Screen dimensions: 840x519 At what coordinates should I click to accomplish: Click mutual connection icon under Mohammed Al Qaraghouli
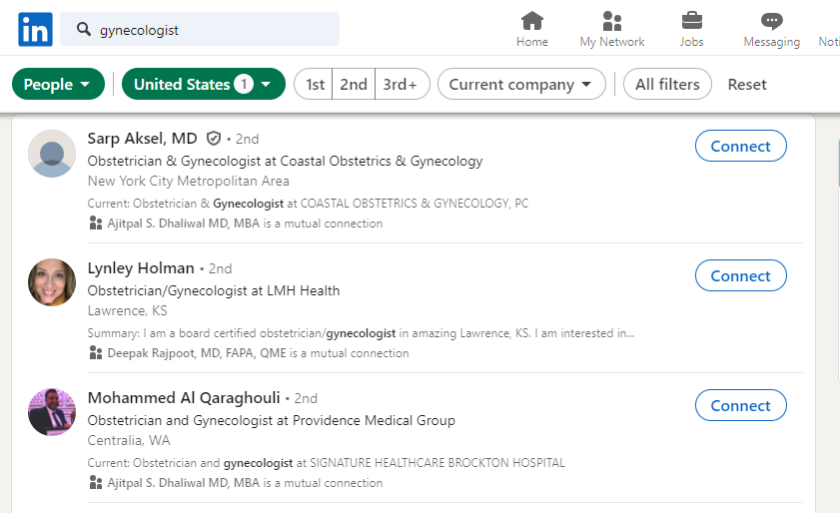(x=95, y=483)
